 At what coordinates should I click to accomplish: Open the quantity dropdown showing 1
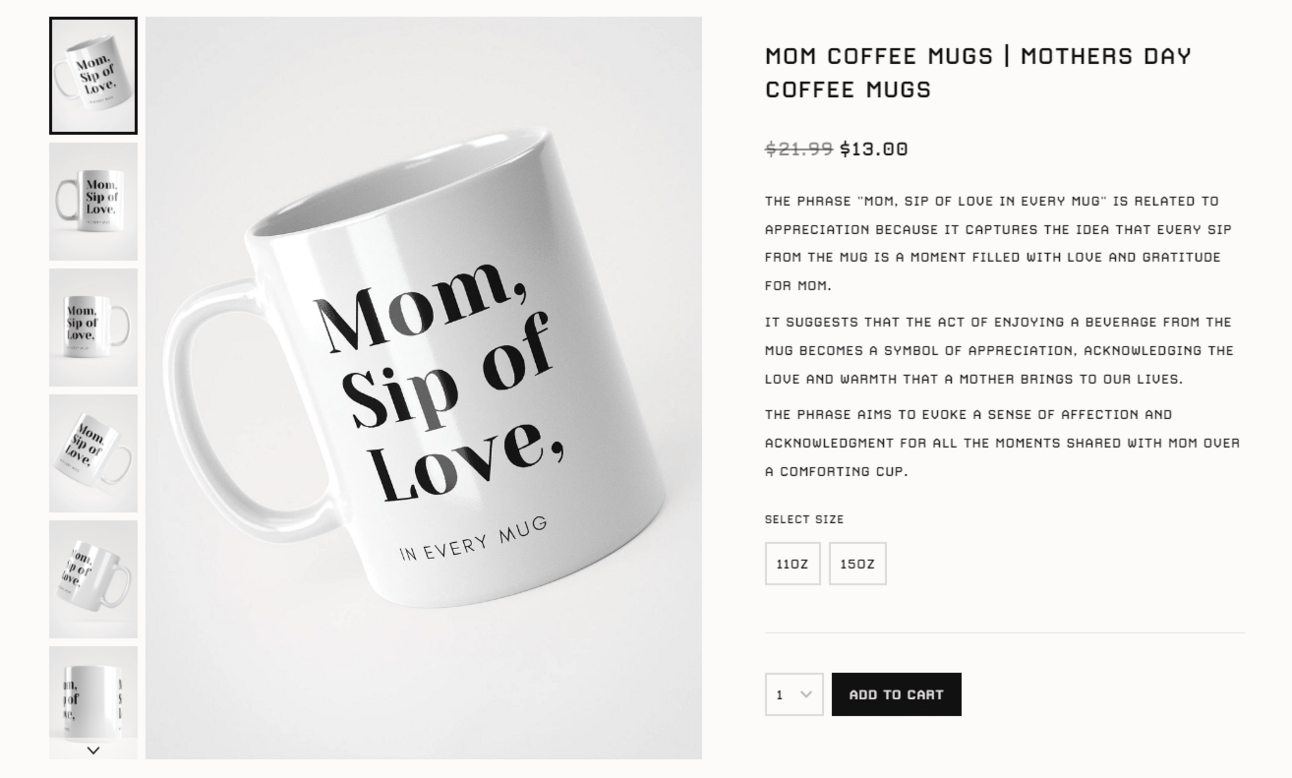pyautogui.click(x=794, y=695)
